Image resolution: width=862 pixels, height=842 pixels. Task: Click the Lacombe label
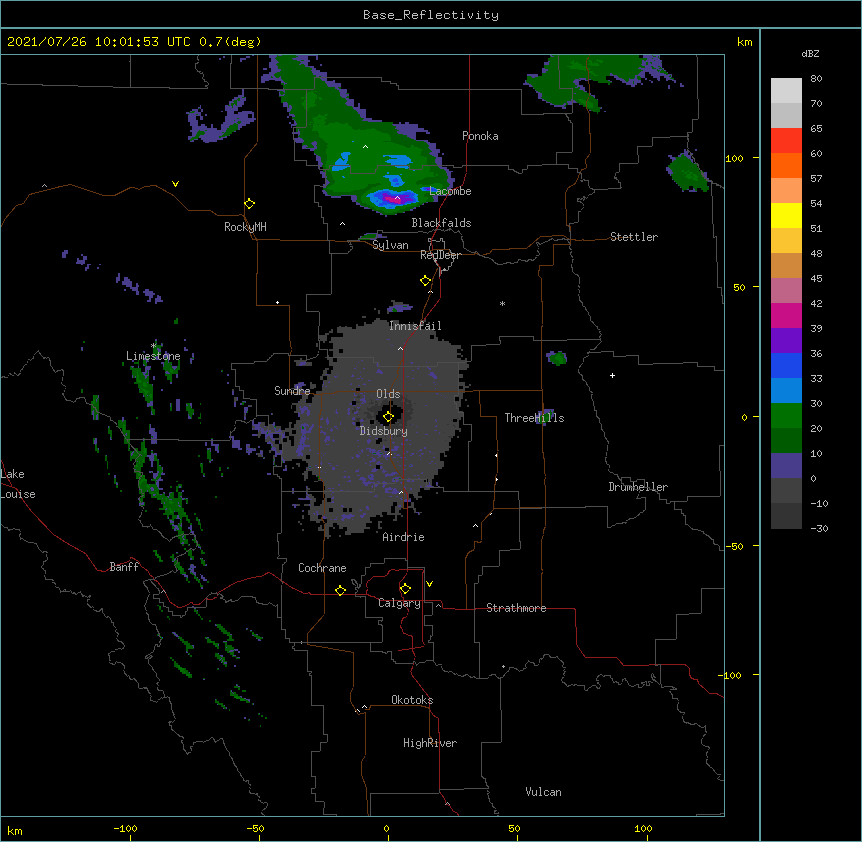click(450, 191)
